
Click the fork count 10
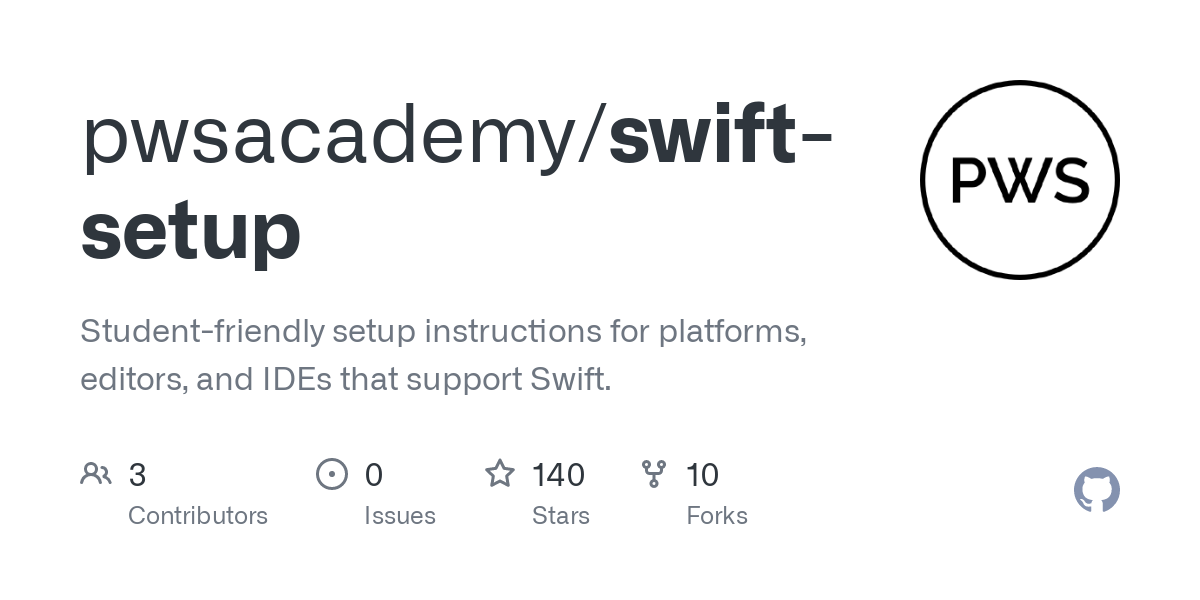click(703, 475)
